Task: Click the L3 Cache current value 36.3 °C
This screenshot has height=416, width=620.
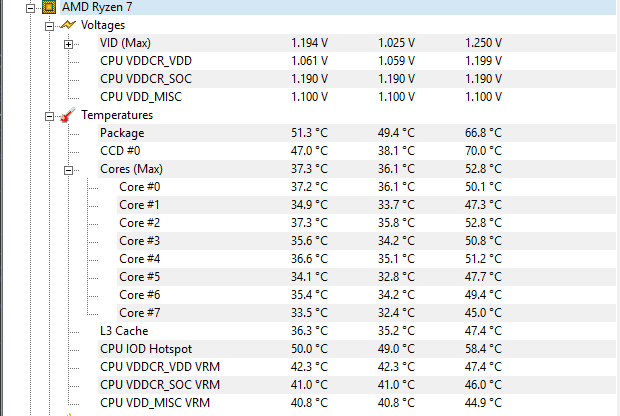Action: coord(310,331)
